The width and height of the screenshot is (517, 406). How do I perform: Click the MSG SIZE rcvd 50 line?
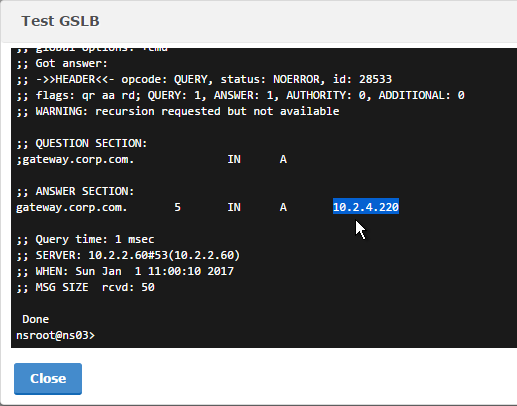point(85,287)
